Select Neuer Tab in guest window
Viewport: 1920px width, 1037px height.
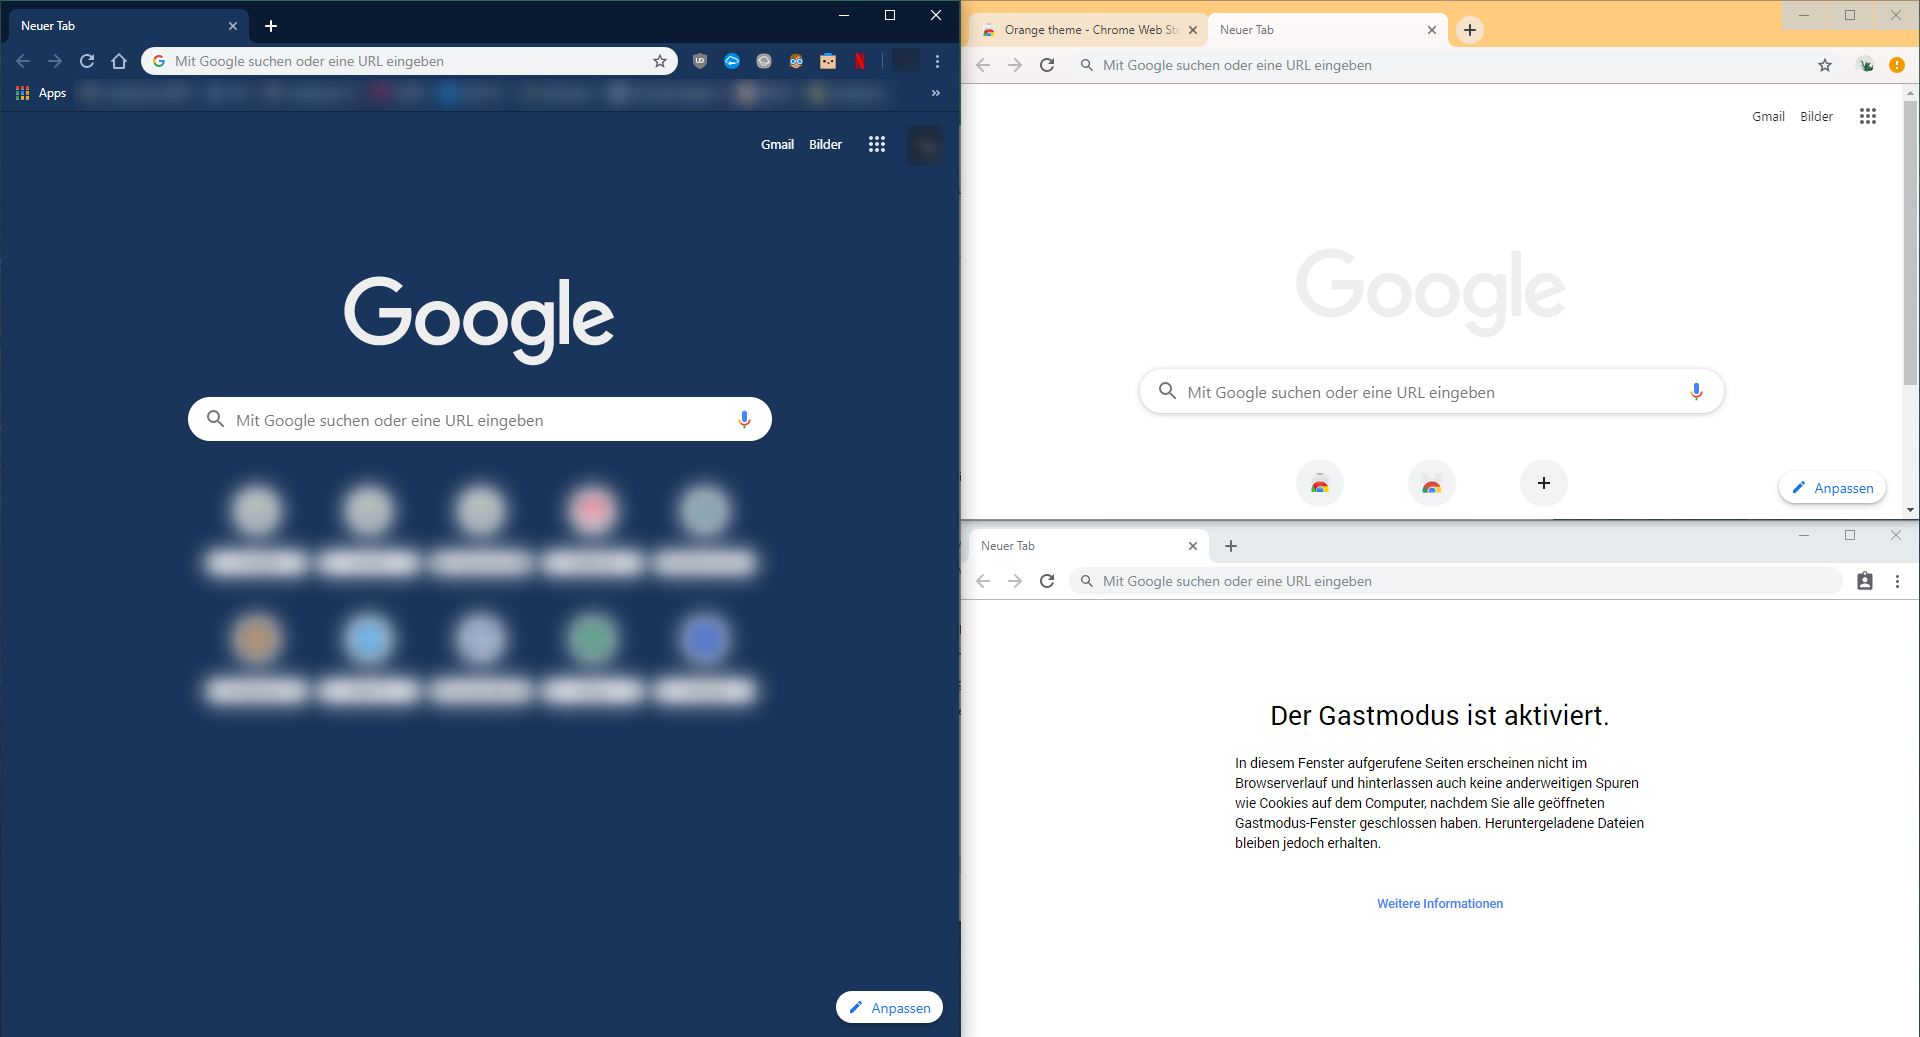click(x=1089, y=546)
